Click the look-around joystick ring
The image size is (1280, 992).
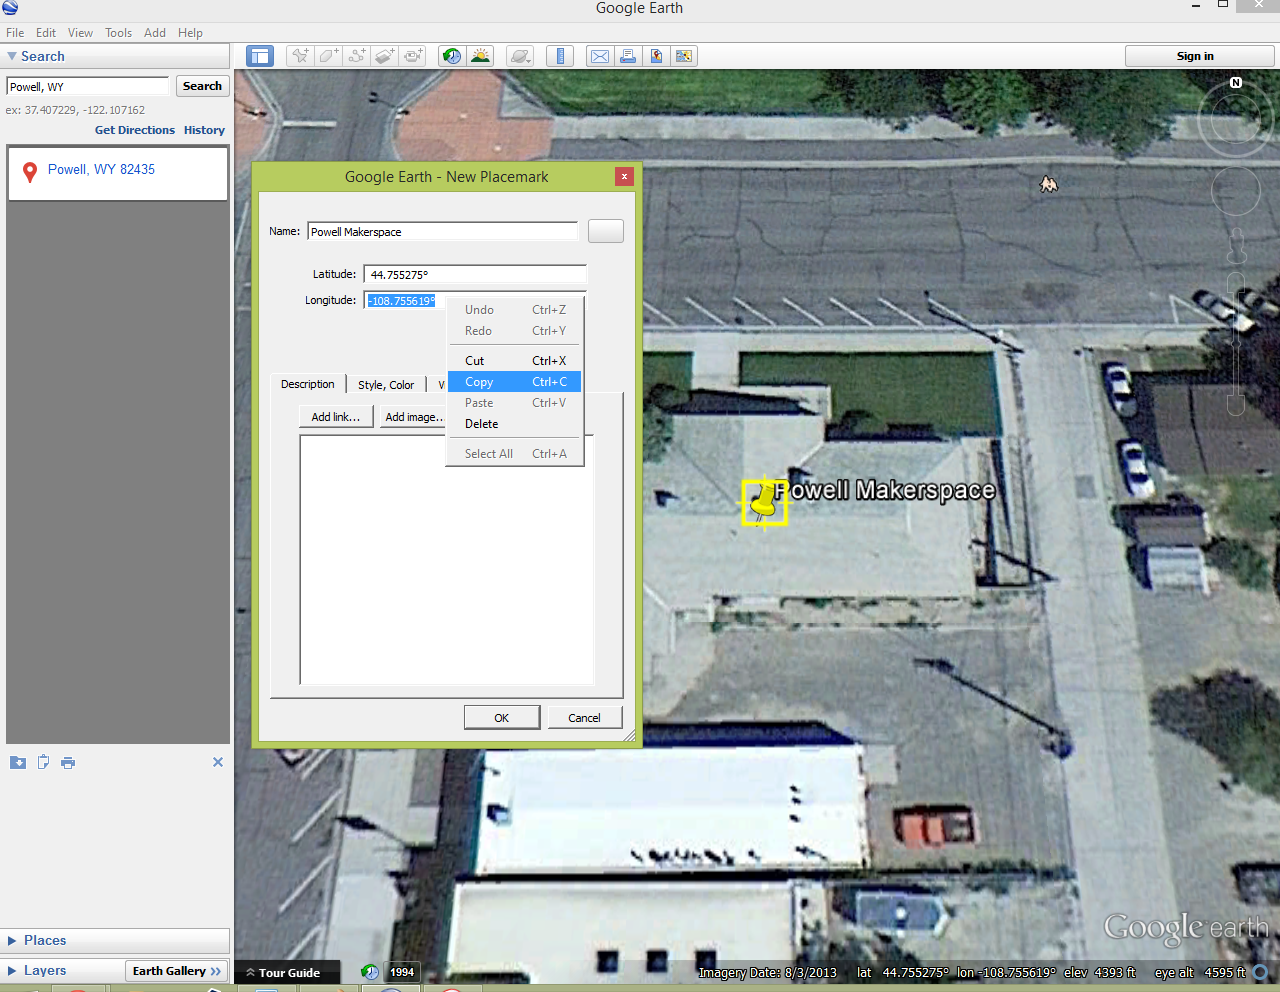pyautogui.click(x=1236, y=121)
